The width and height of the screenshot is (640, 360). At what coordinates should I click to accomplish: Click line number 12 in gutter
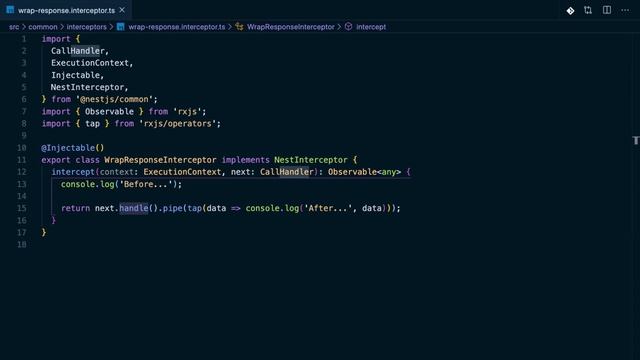pyautogui.click(x=22, y=172)
